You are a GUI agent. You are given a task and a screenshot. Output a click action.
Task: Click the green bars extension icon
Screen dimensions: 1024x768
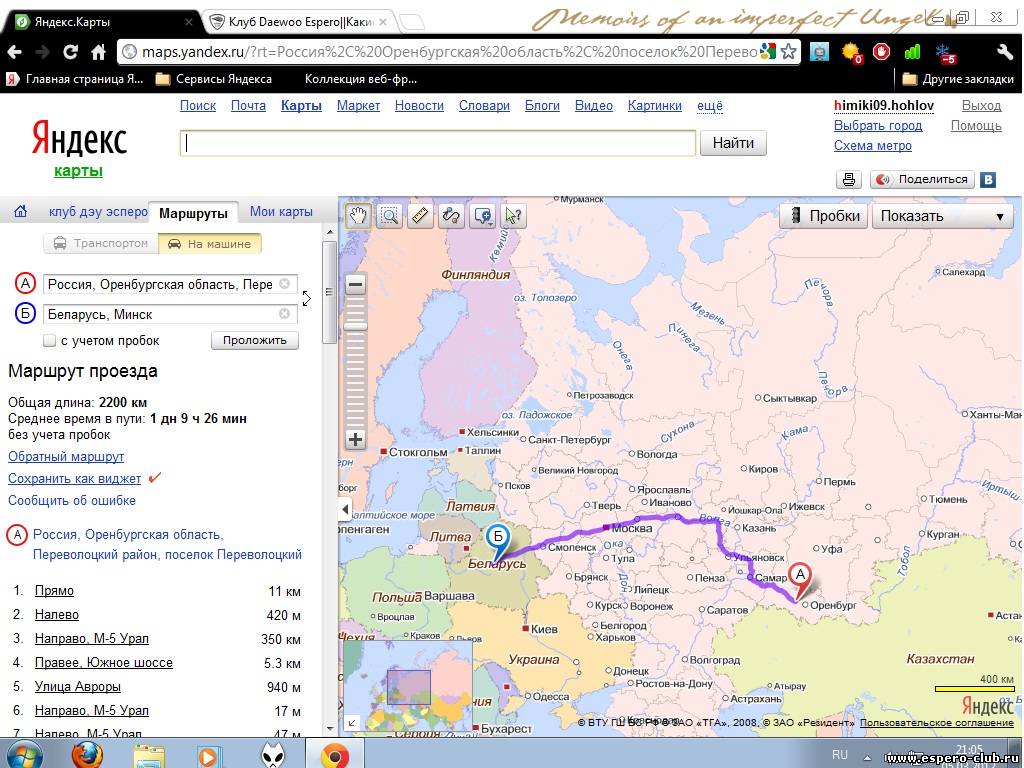[912, 51]
